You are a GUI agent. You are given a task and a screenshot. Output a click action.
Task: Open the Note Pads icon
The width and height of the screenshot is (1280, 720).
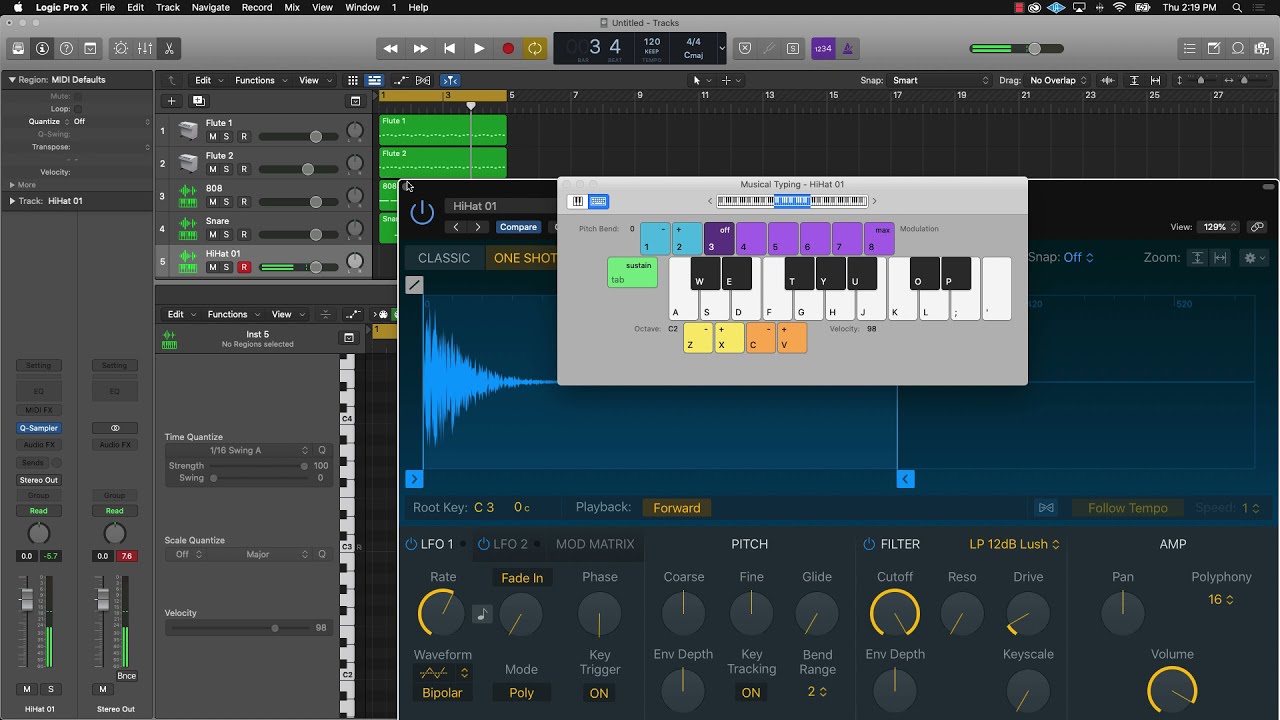tap(1214, 48)
